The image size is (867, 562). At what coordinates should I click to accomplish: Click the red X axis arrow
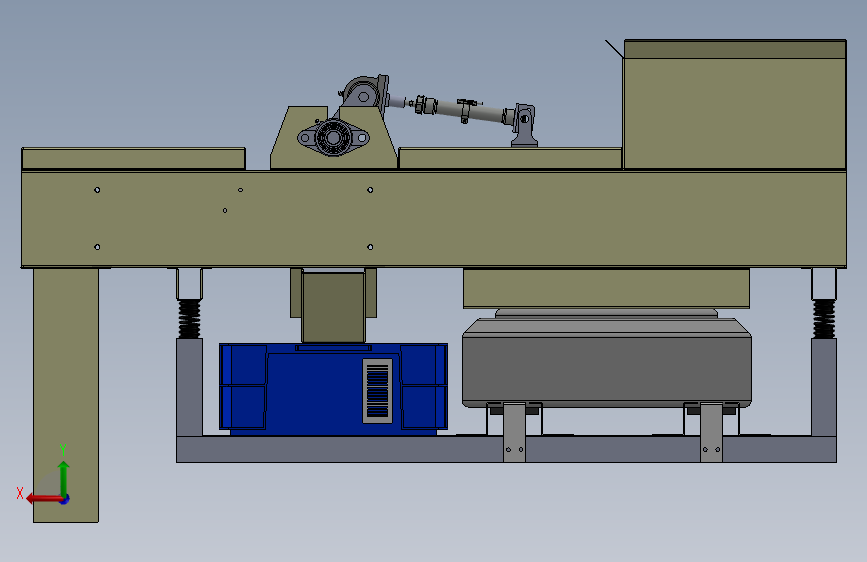point(44,499)
